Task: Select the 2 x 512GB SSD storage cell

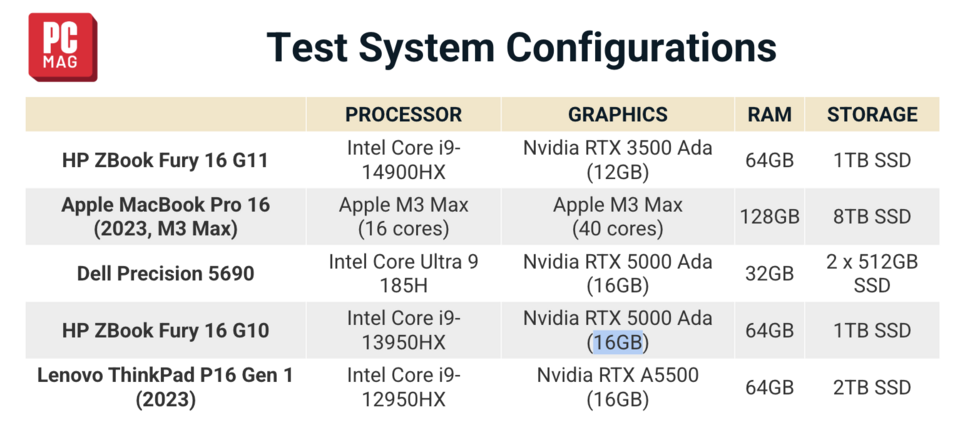Action: click(x=871, y=273)
